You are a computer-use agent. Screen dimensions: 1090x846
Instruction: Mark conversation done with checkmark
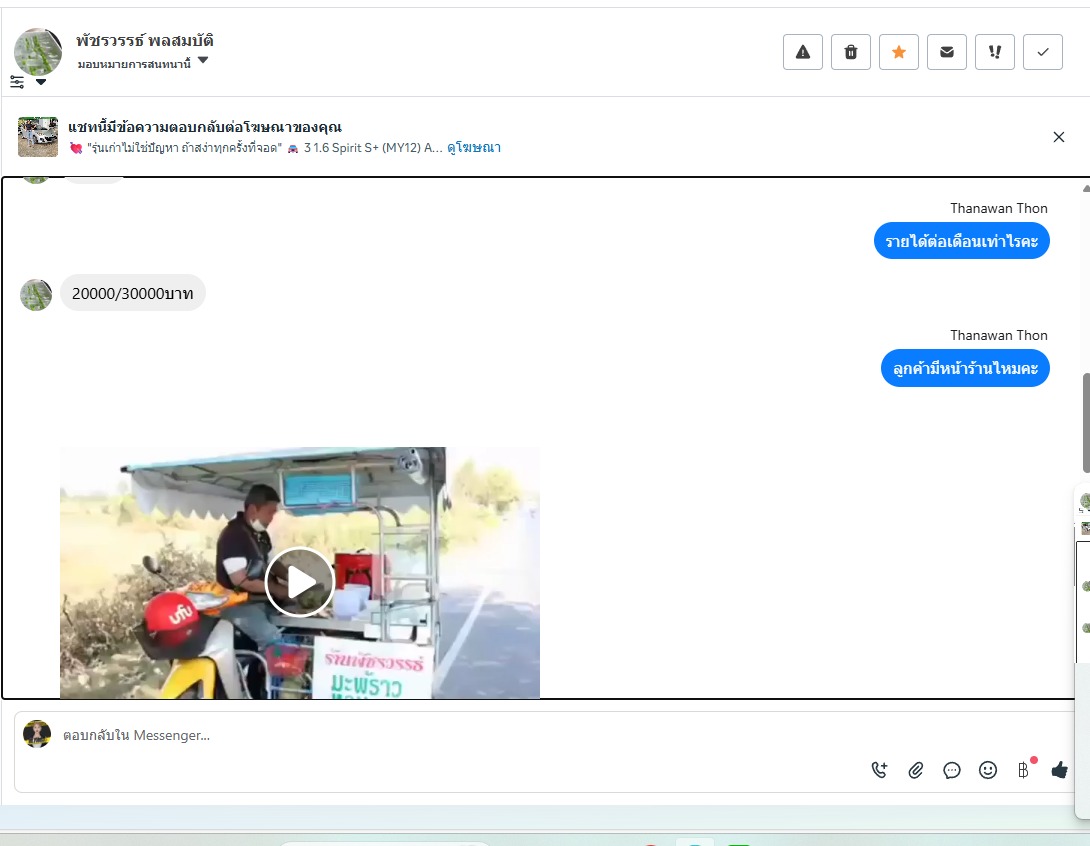pyautogui.click(x=1043, y=52)
